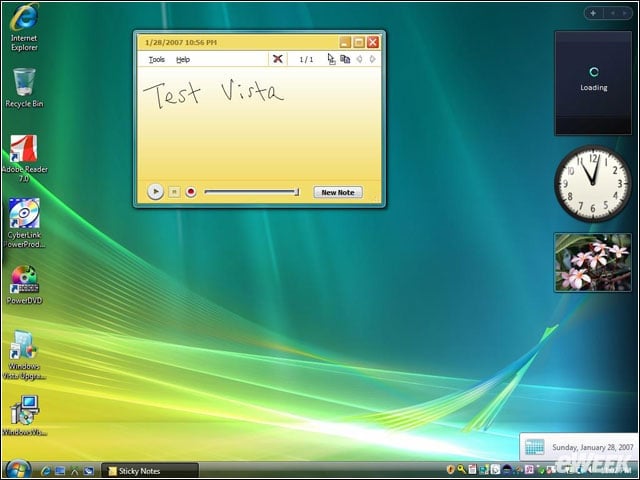Select the Windows Vista Upgrade Advisor shortcut
The width and height of the screenshot is (640, 480).
pos(24,355)
